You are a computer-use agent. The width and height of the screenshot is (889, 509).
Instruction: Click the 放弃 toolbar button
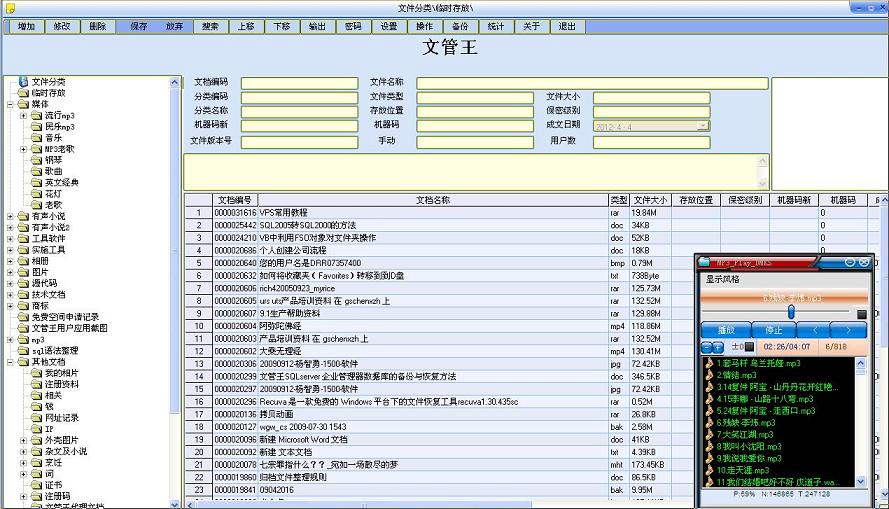tap(175, 26)
